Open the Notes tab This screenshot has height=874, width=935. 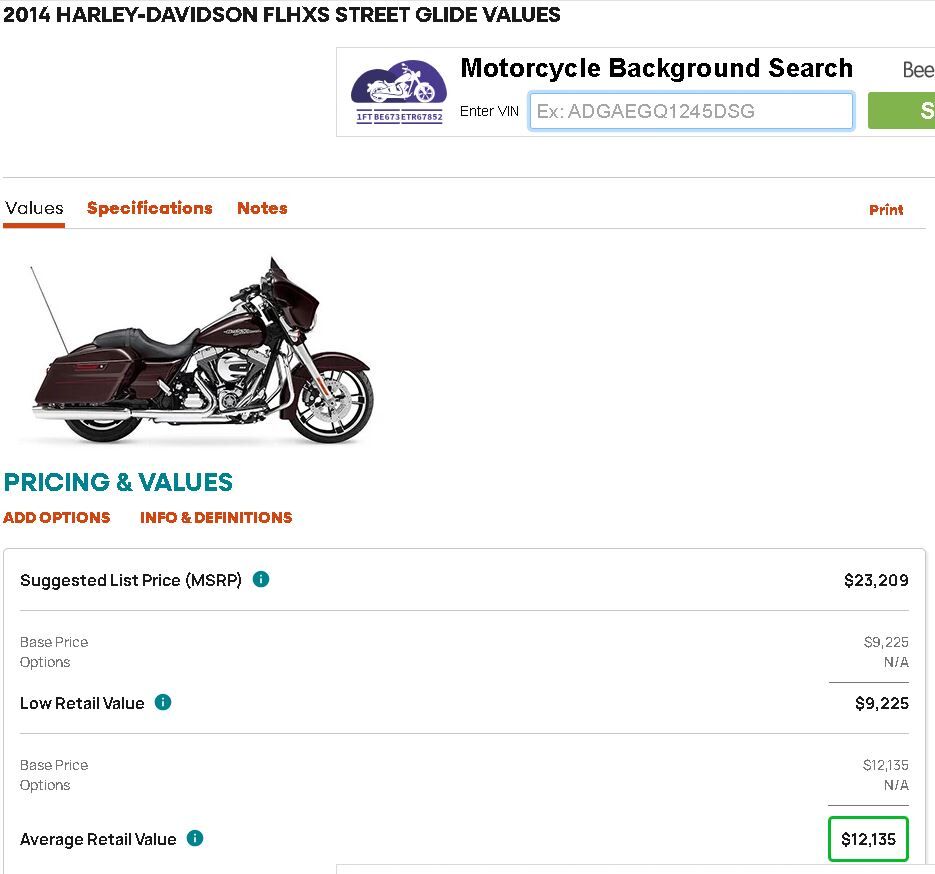pyautogui.click(x=262, y=208)
